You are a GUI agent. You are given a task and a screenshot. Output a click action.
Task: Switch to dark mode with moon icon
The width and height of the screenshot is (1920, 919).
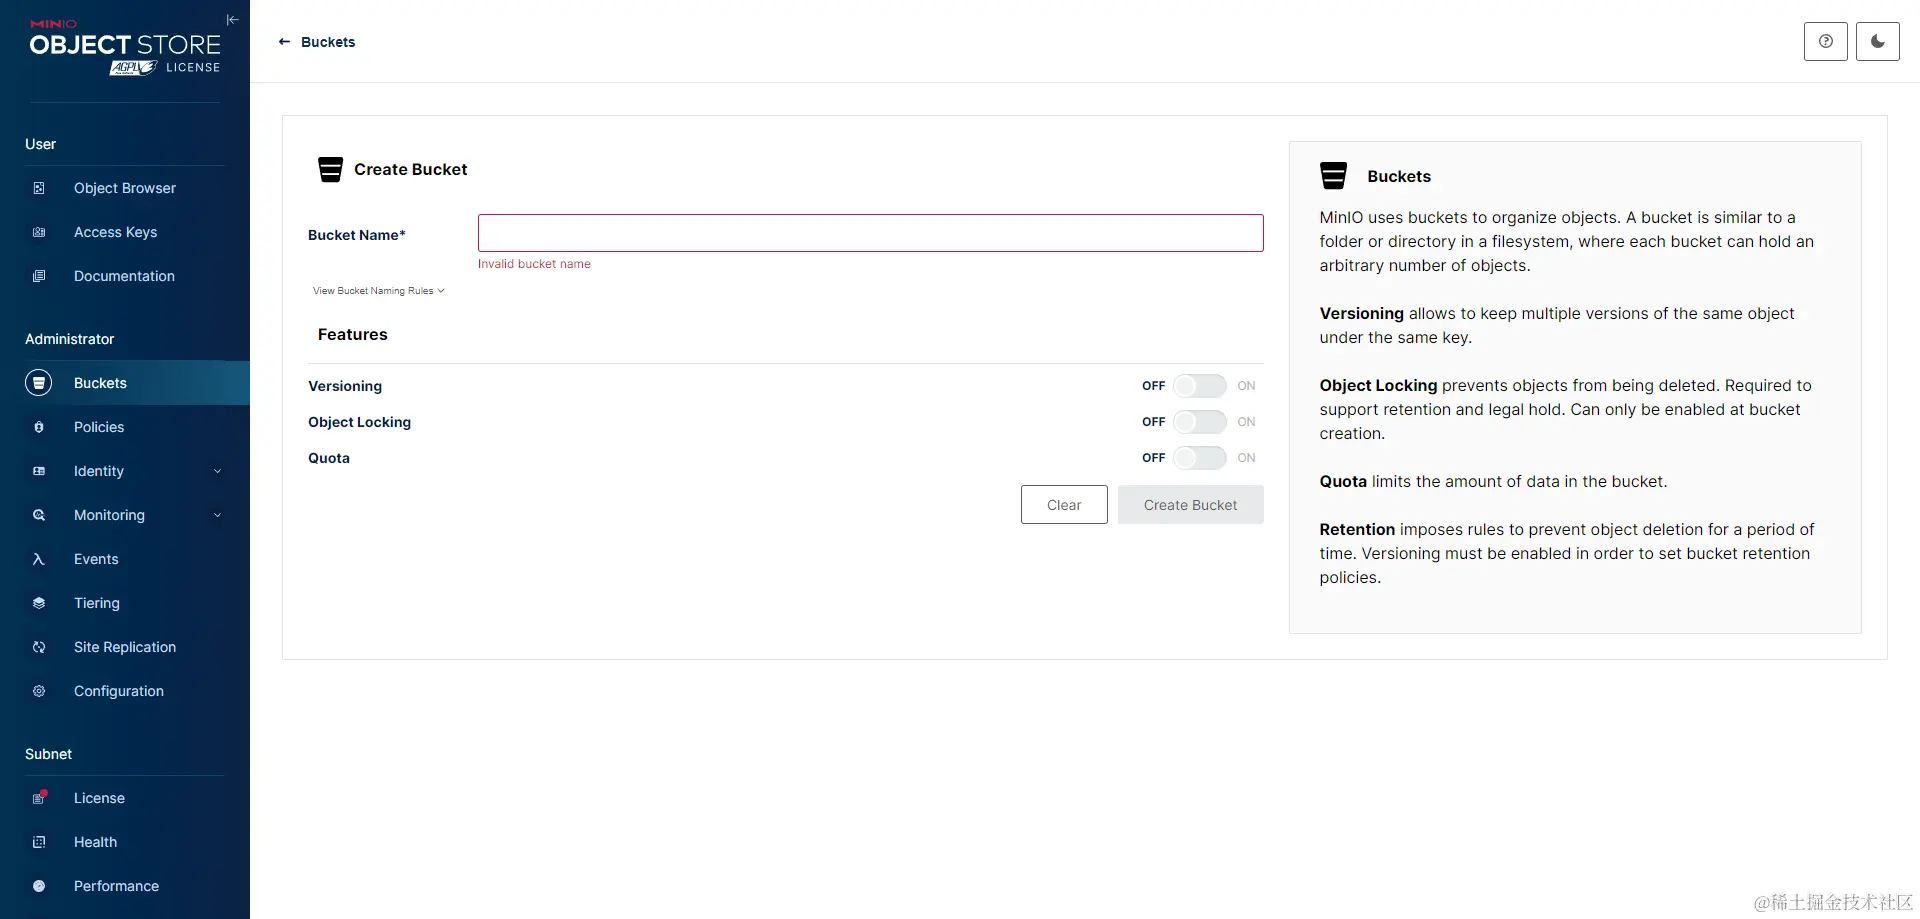click(1877, 41)
